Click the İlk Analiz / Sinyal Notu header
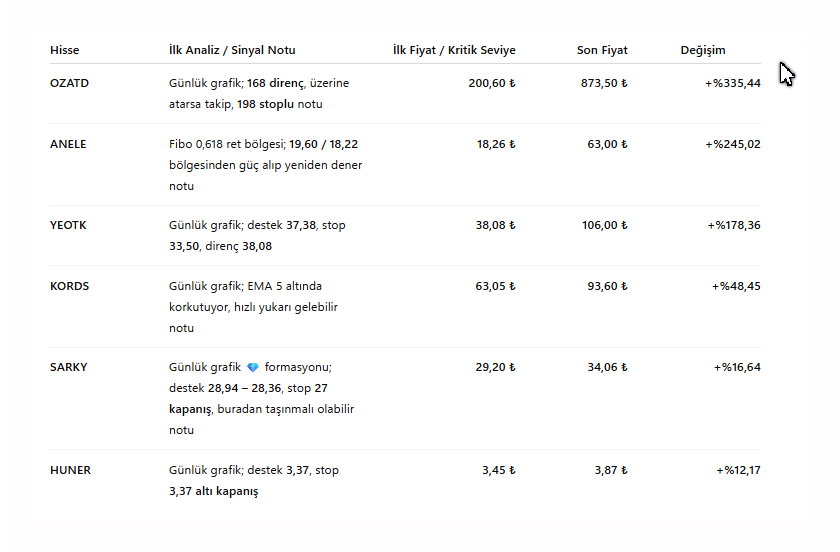Screen dimensions: 840x552 232,50
